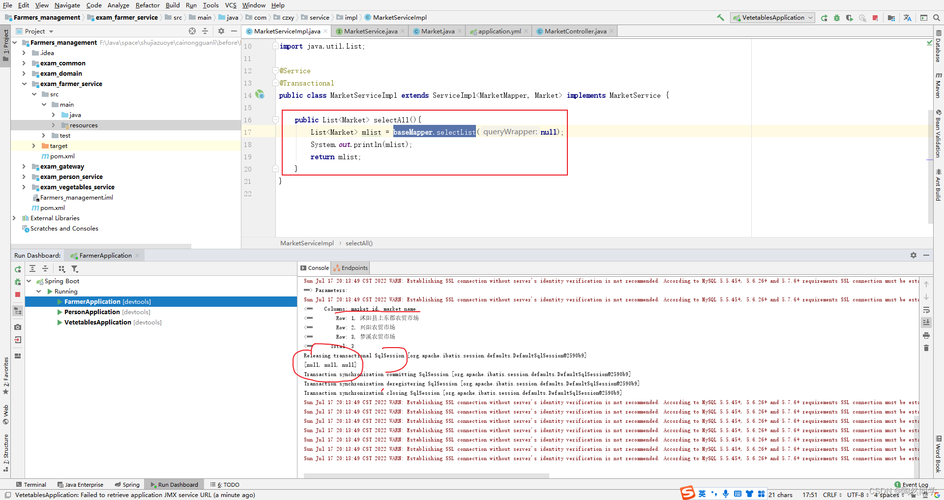Click the Build project hammer icon
This screenshot has width=944, height=500.
720,18
